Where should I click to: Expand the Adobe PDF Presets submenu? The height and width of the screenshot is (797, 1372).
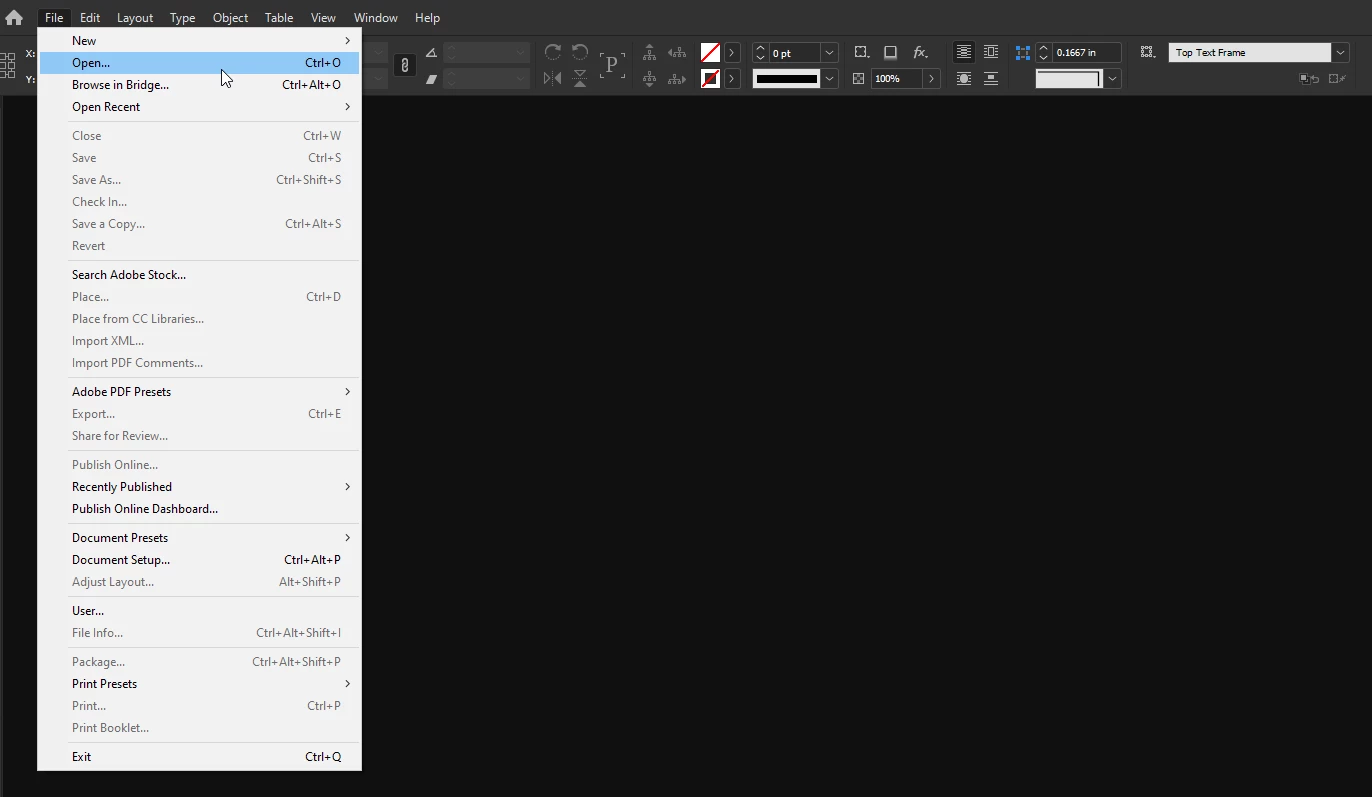(x=199, y=392)
